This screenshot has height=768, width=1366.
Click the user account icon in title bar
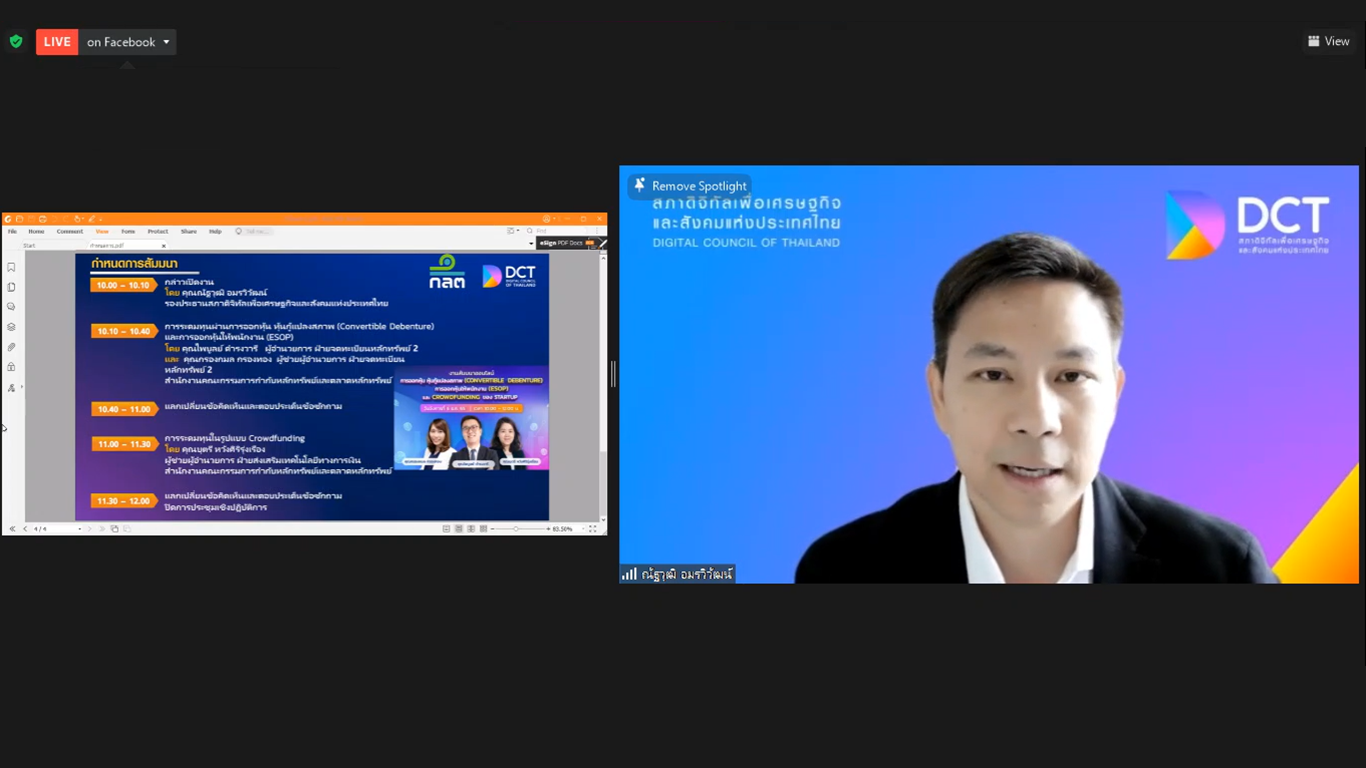[x=546, y=219]
